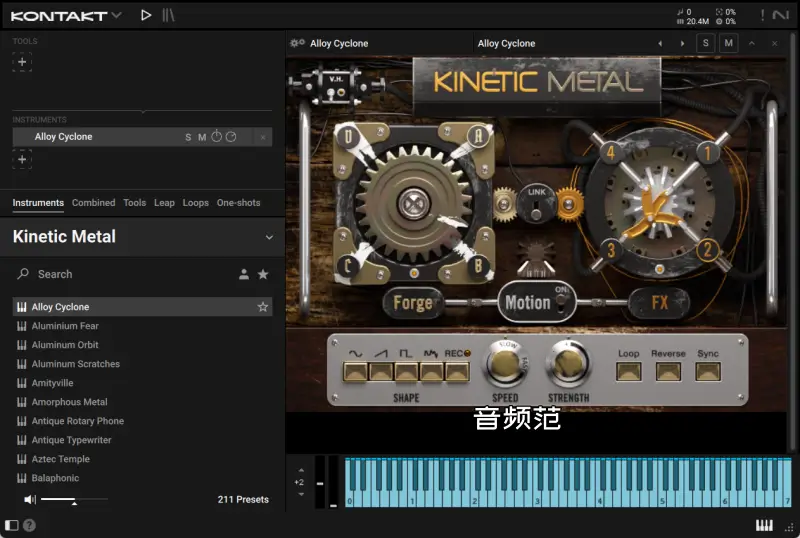This screenshot has height=538, width=800.
Task: Open the instrument gear settings icon
Action: coord(297,43)
